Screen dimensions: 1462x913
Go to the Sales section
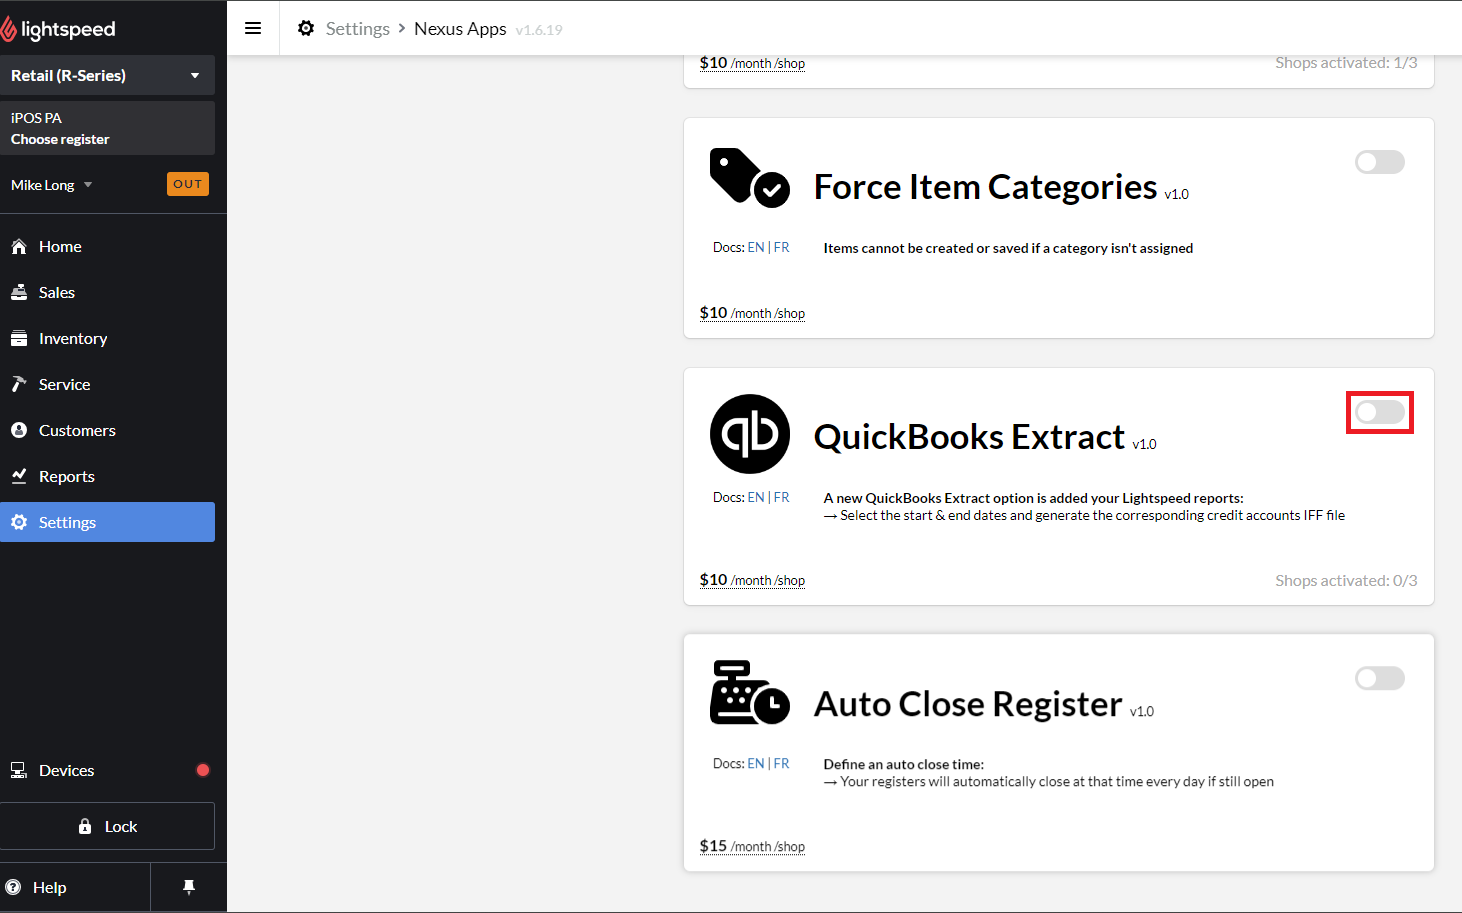[x=107, y=292]
